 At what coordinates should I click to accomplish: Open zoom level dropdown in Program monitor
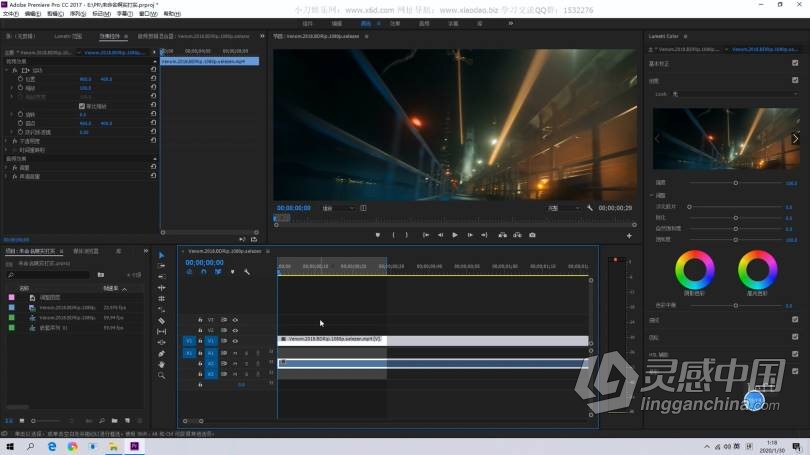338,208
